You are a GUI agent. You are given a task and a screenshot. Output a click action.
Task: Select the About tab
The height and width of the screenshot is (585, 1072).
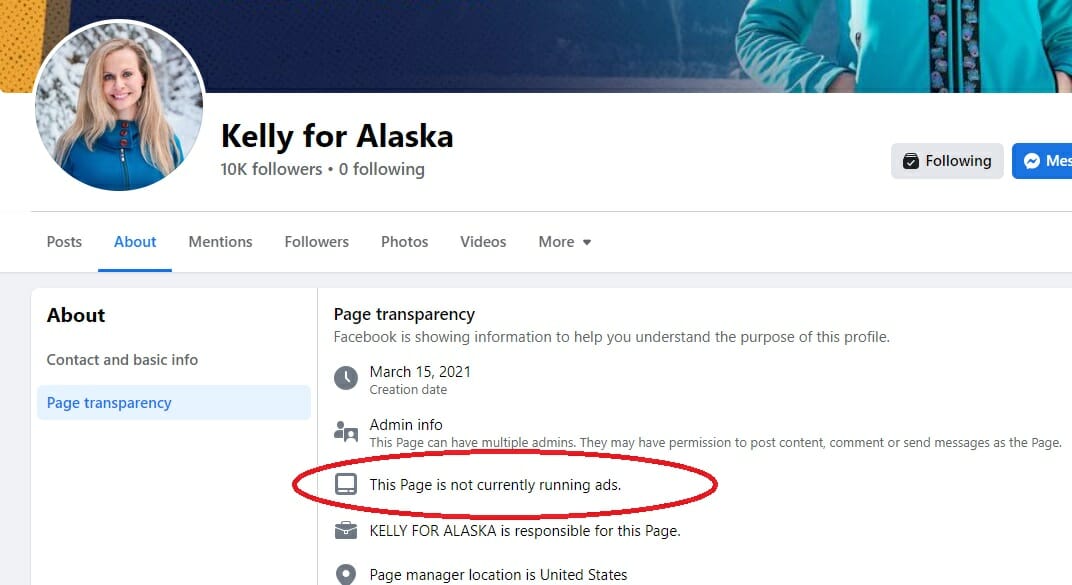tap(135, 242)
